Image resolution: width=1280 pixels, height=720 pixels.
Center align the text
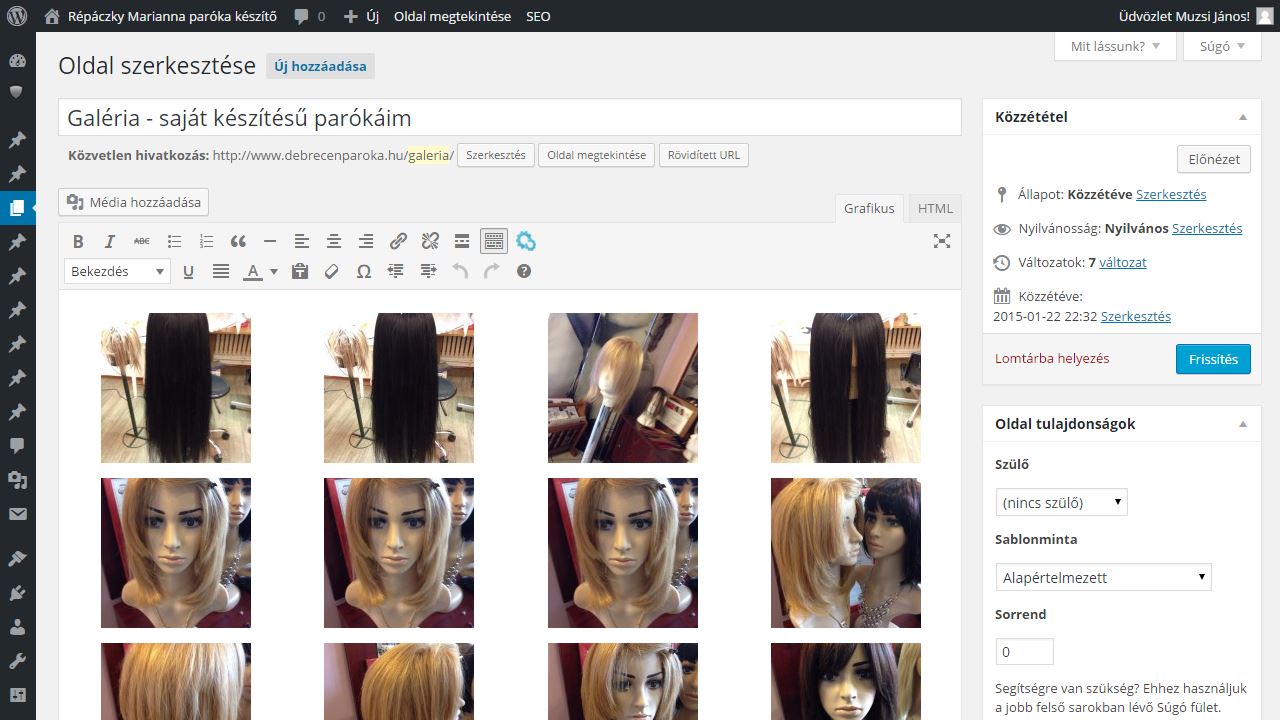pos(334,241)
